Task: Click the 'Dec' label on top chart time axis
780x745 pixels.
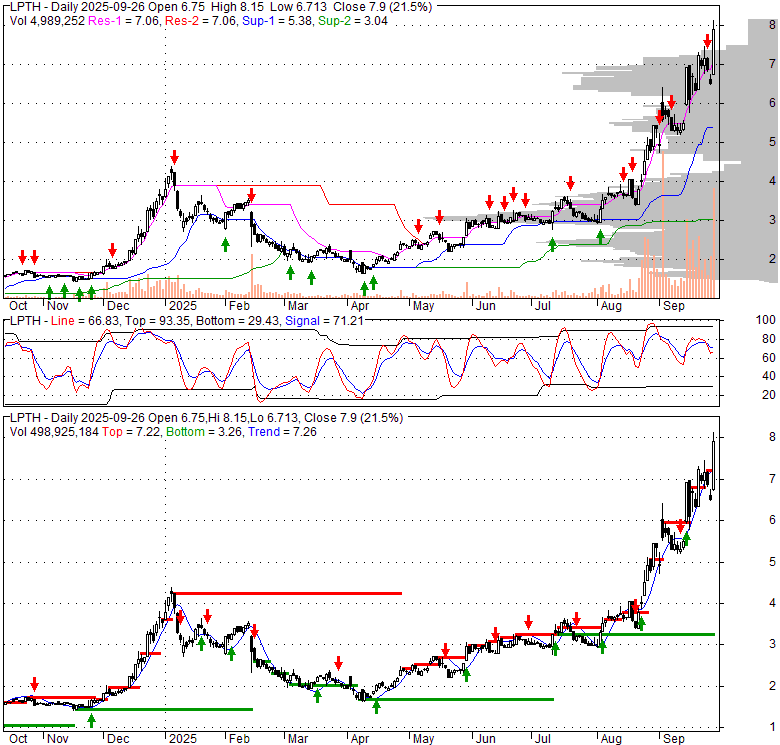Action: [118, 305]
